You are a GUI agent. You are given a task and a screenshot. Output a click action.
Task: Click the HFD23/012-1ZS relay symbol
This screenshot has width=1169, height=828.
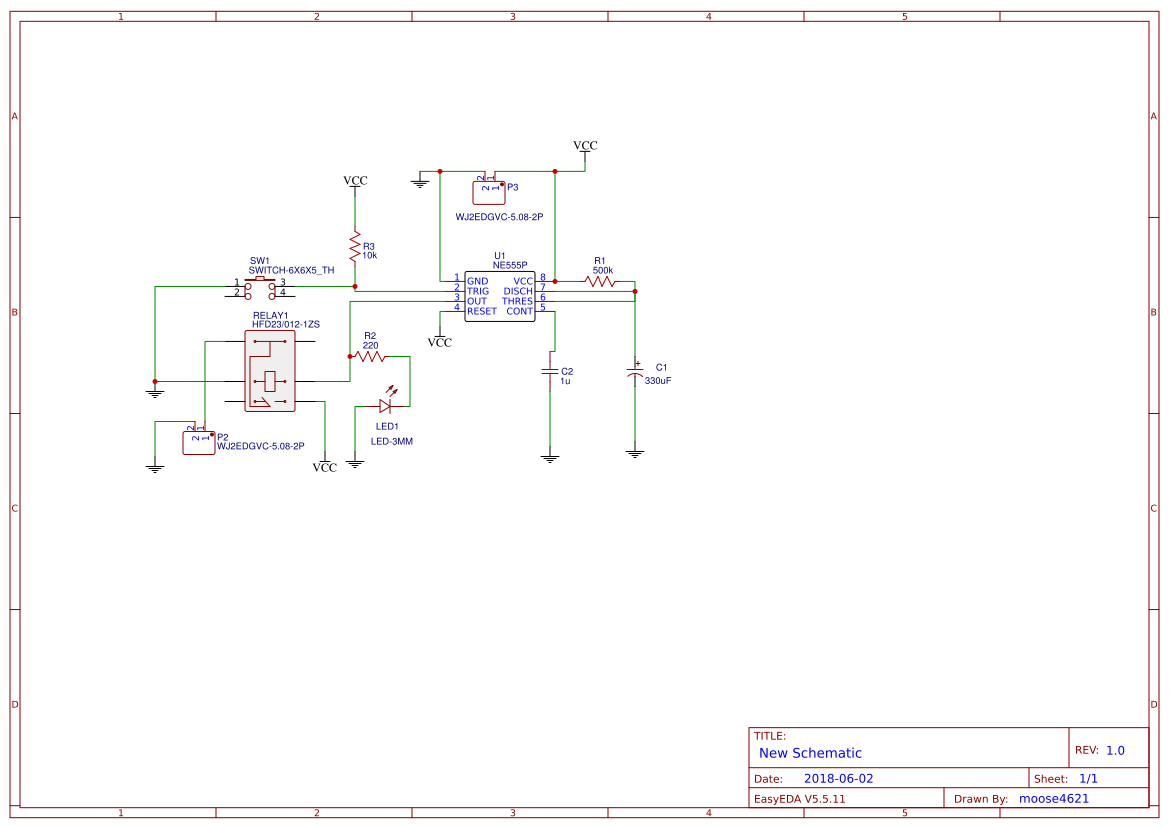270,370
